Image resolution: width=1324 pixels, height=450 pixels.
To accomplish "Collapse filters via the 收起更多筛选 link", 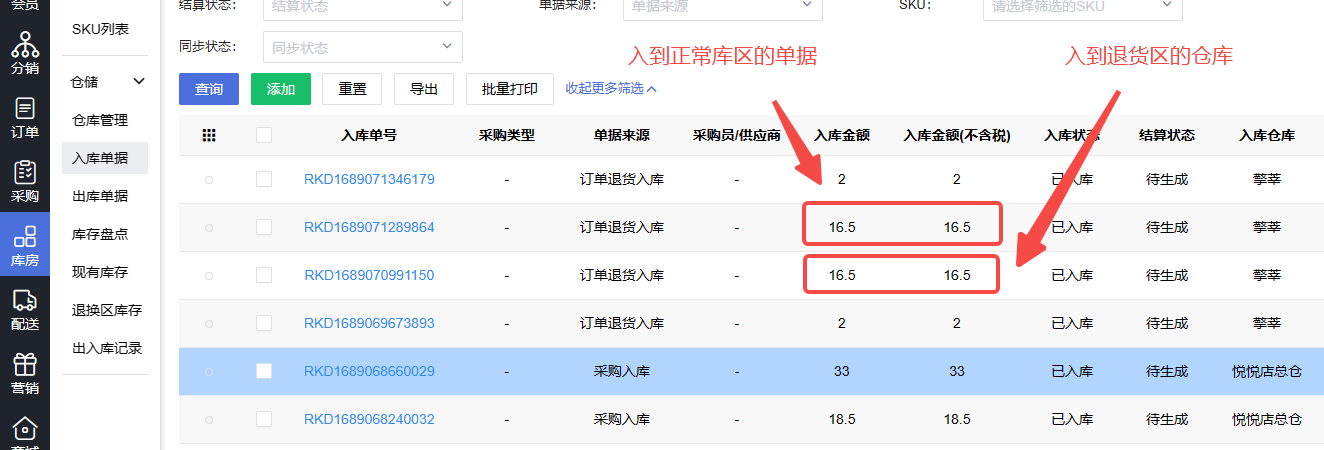I will click(611, 88).
